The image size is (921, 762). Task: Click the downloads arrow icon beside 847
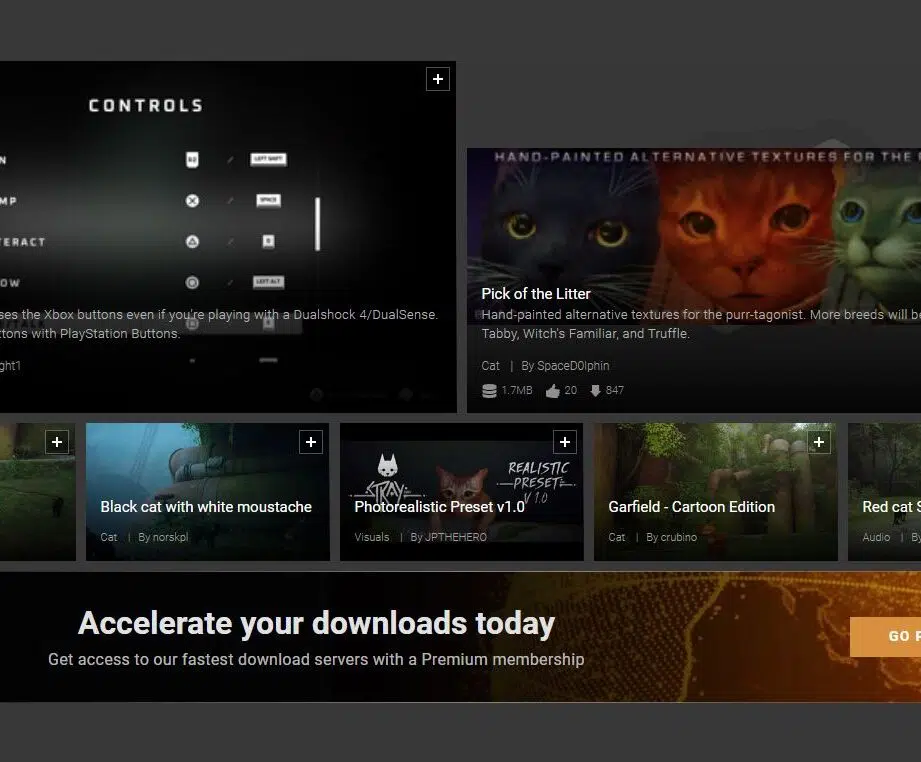[x=596, y=391]
